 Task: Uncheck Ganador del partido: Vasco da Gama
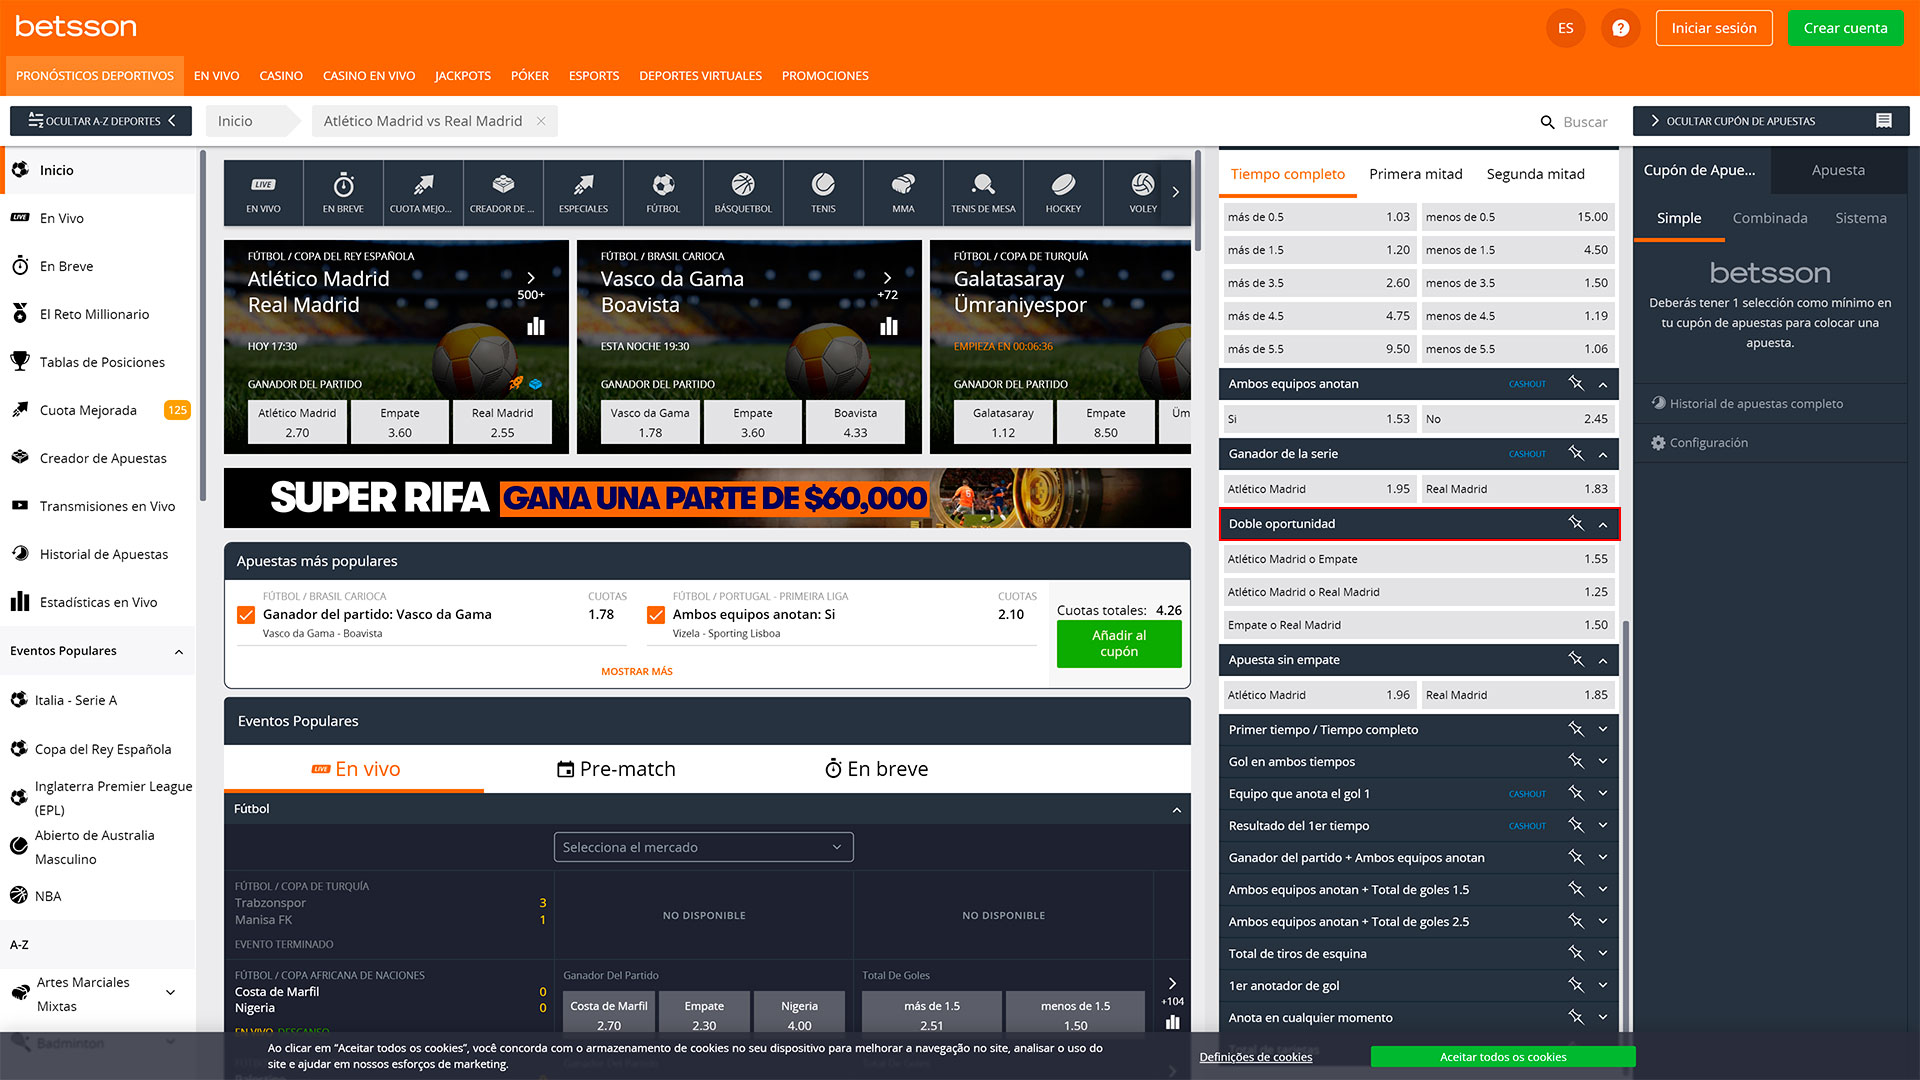(x=246, y=615)
